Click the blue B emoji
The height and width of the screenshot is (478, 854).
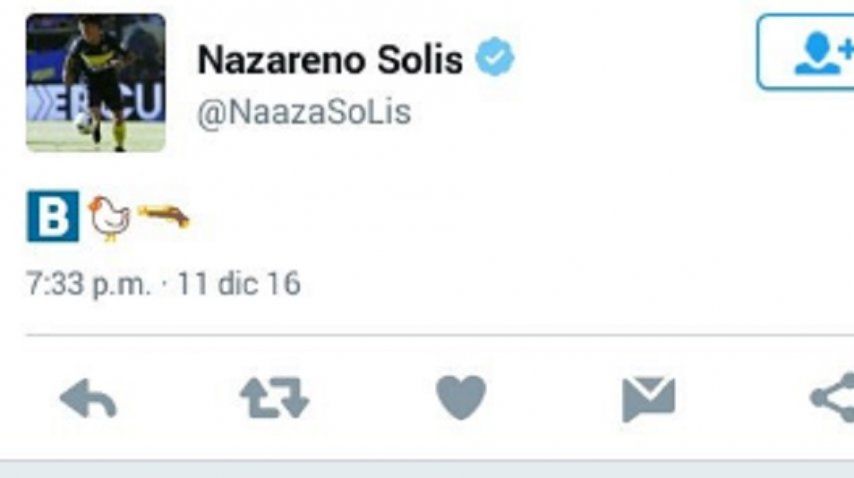(53, 216)
